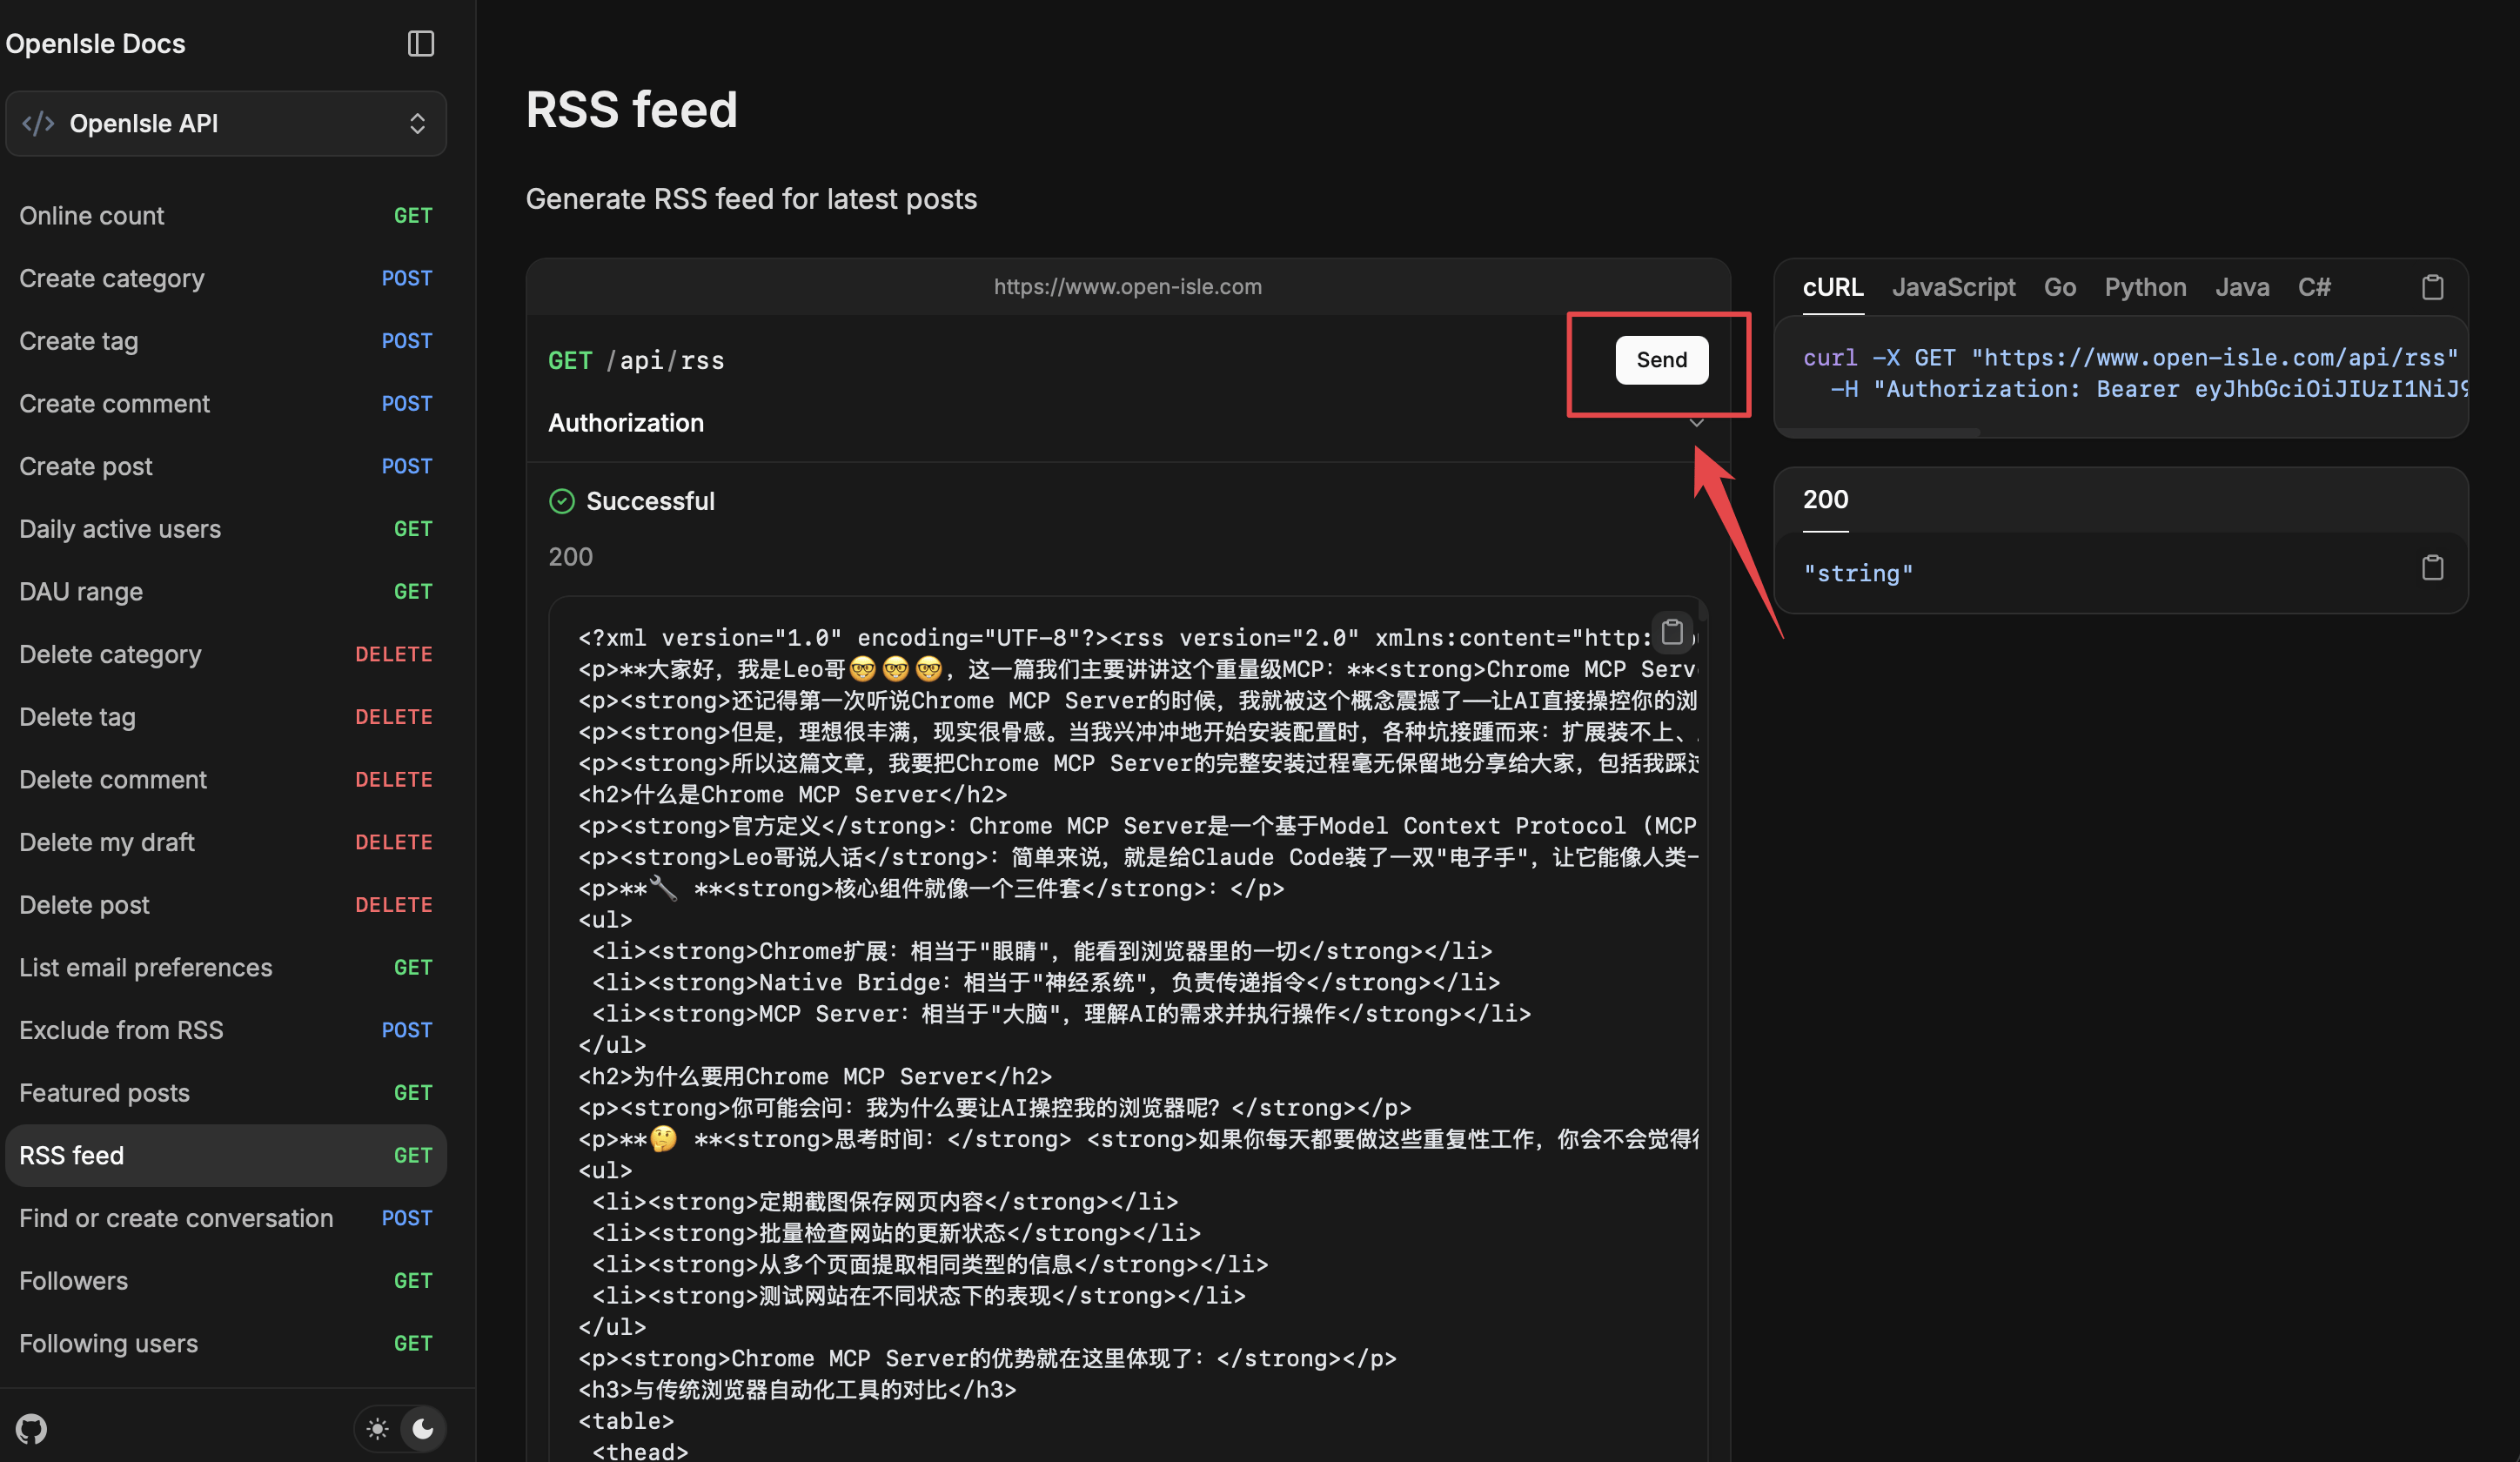Collapse the sidebar with panel icon
This screenshot has height=1462, width=2520.
click(420, 43)
